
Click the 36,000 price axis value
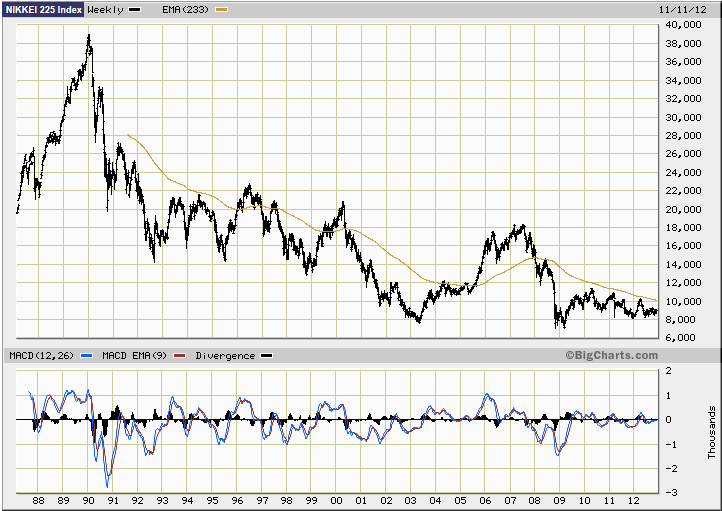pos(684,62)
